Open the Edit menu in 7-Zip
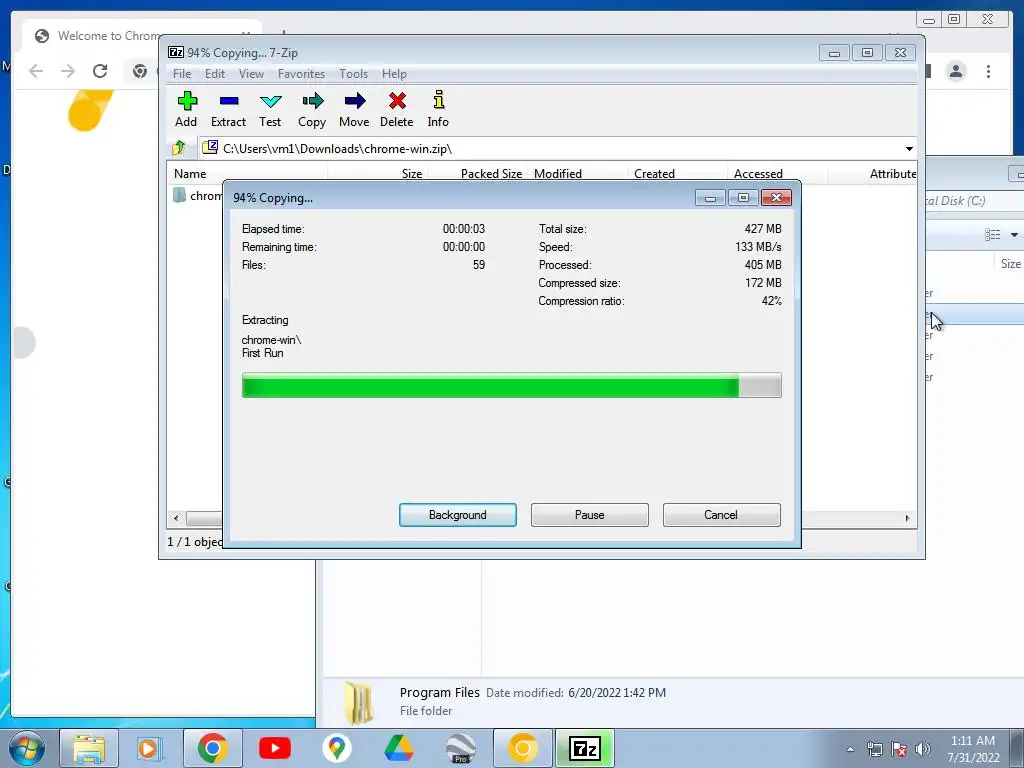The image size is (1024, 768). coord(215,74)
